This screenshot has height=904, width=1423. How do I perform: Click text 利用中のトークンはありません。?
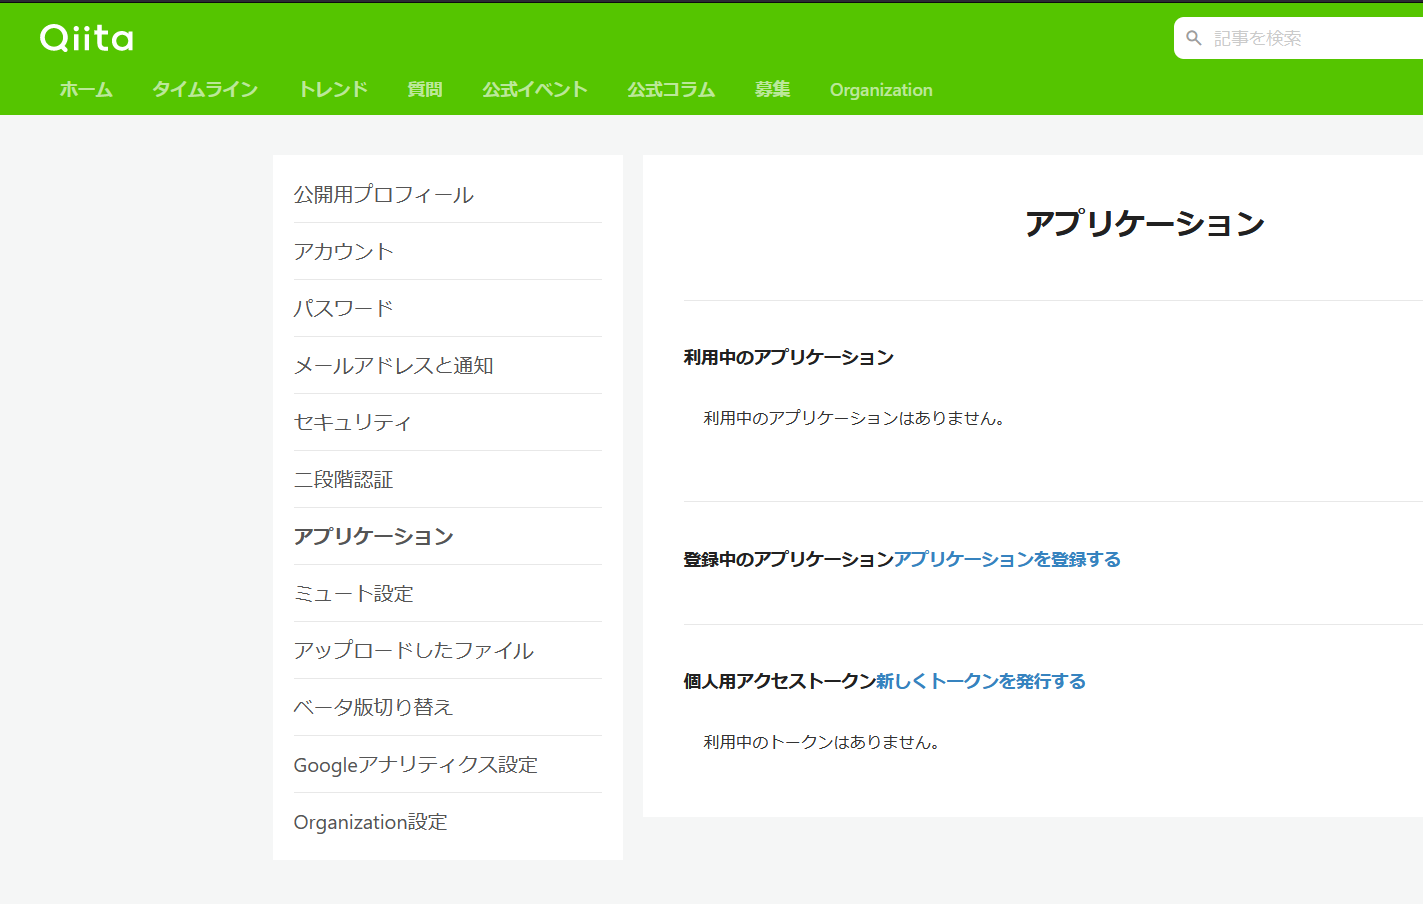[821, 742]
